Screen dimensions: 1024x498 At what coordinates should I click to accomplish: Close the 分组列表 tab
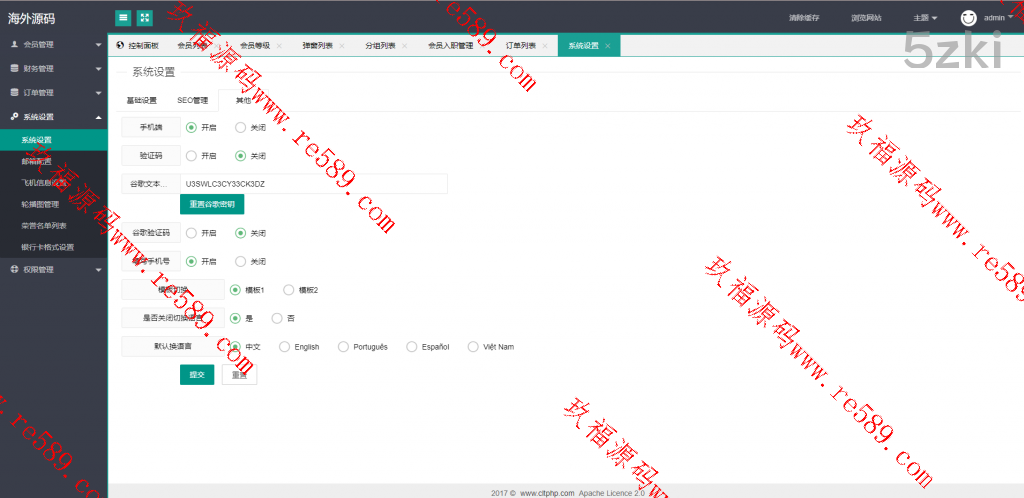404,46
